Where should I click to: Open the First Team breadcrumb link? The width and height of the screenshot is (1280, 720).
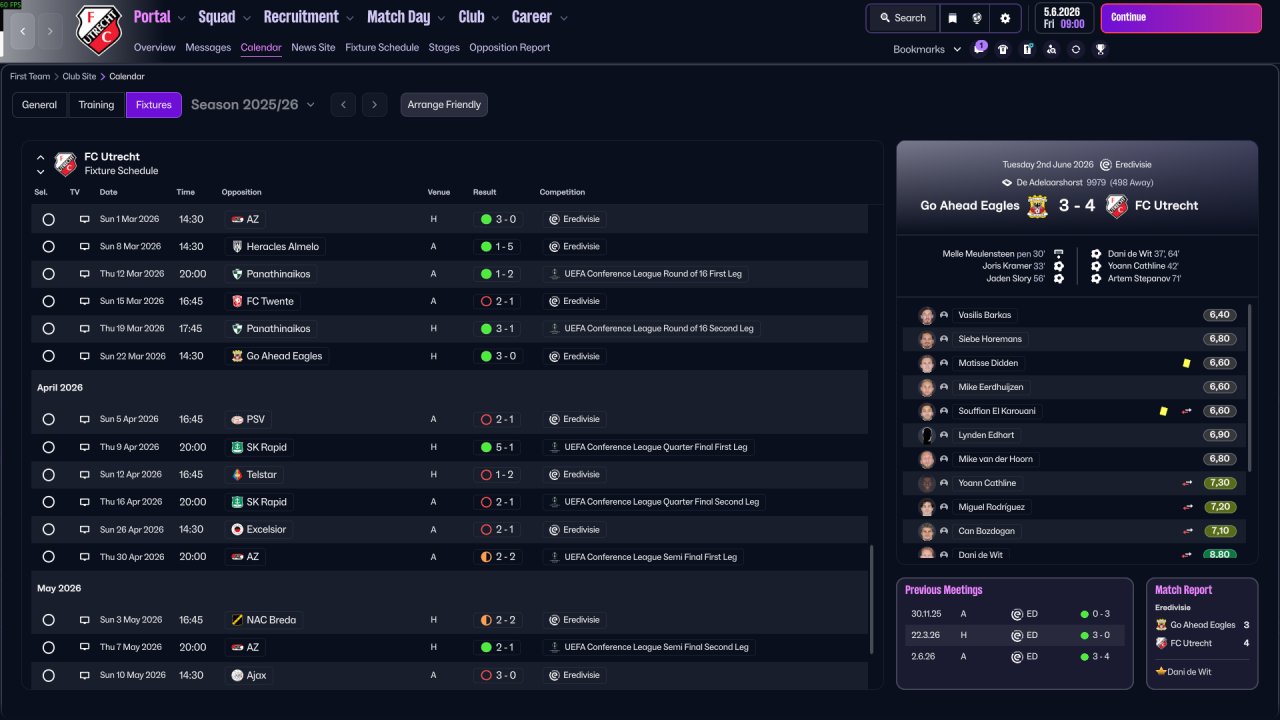click(x=30, y=77)
